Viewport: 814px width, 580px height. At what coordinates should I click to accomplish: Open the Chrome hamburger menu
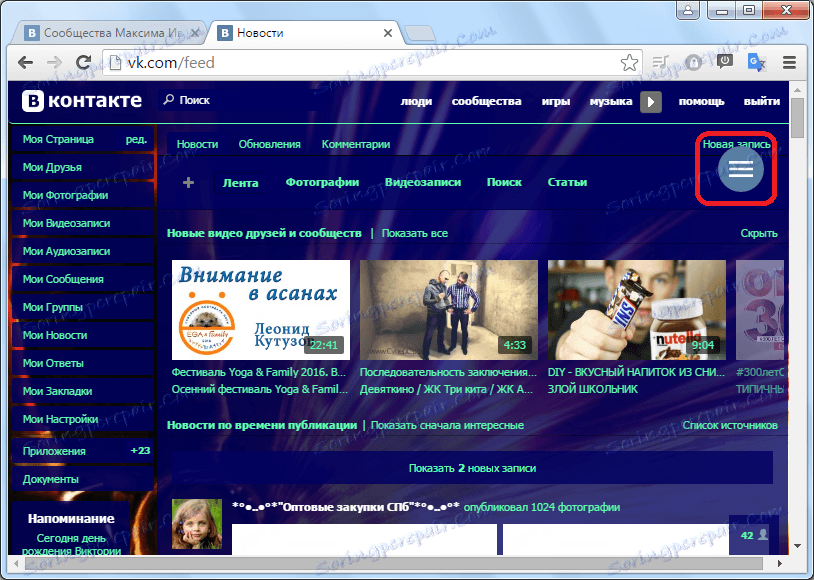coord(789,63)
